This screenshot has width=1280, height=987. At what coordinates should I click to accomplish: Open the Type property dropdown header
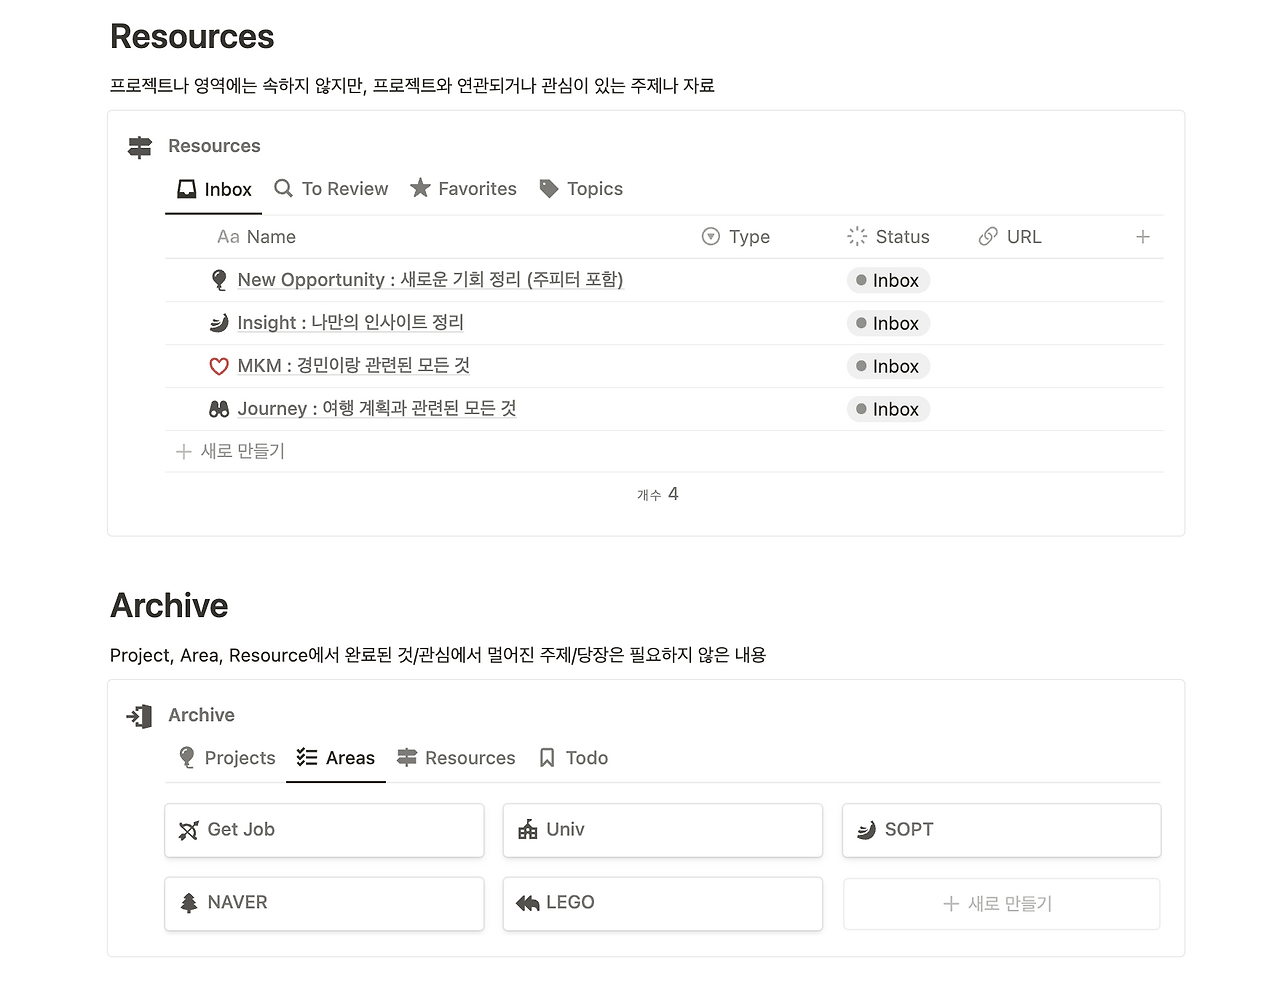click(x=736, y=237)
